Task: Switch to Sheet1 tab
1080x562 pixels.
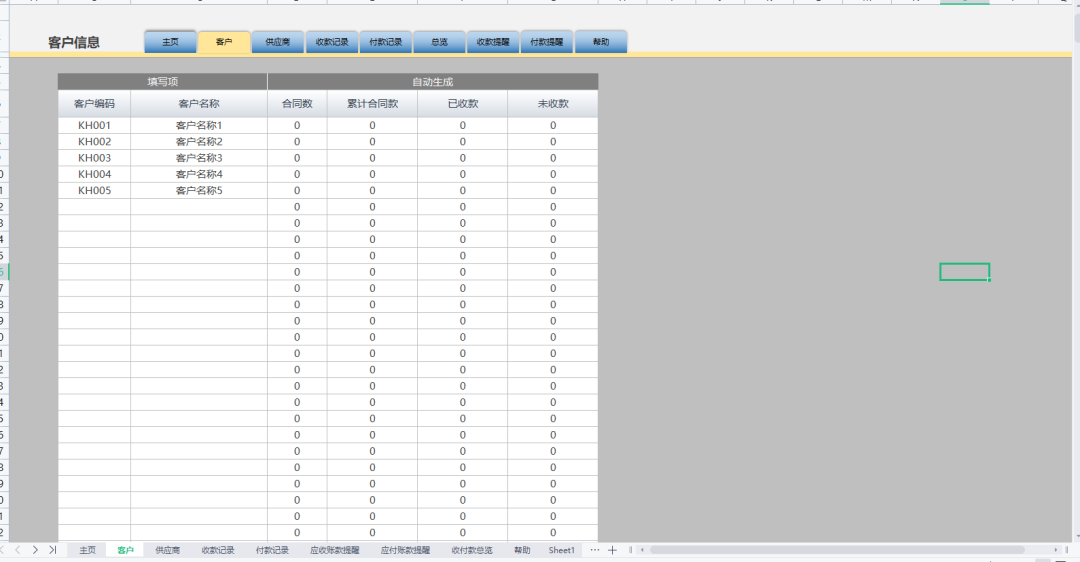Action: (x=561, y=550)
